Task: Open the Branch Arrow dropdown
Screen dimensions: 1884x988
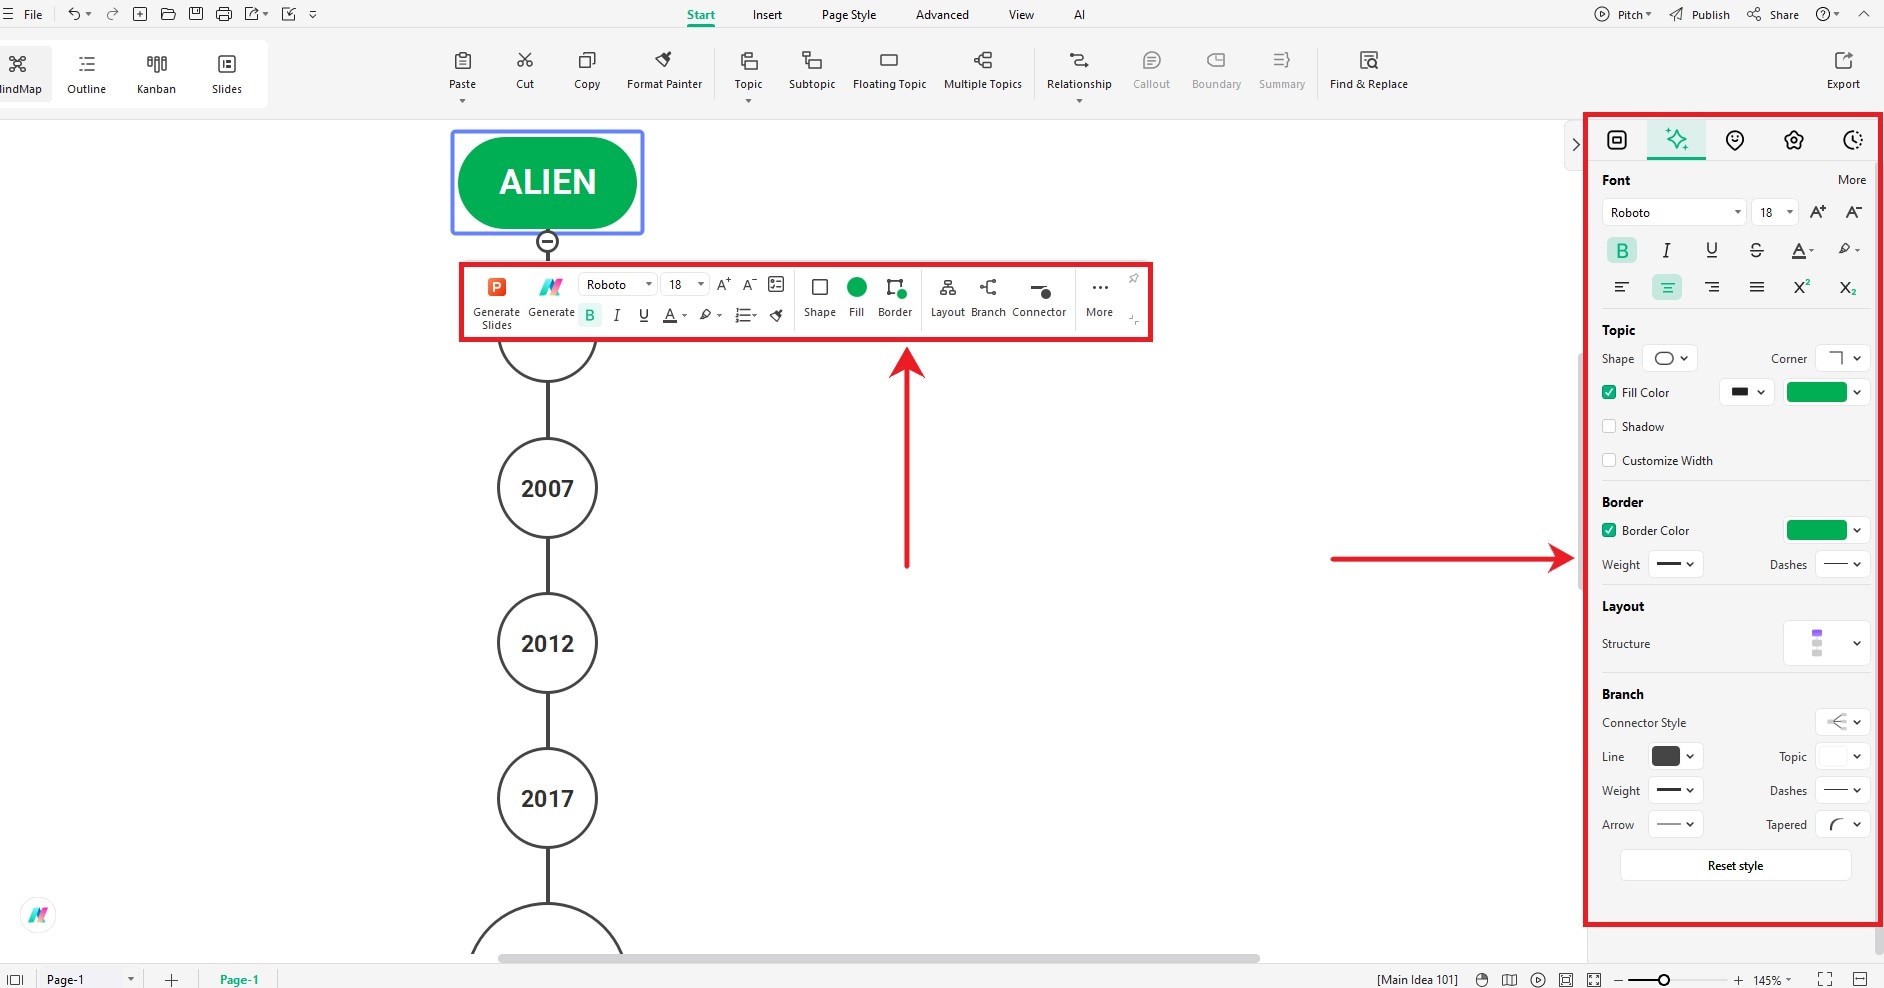Action: (1675, 824)
